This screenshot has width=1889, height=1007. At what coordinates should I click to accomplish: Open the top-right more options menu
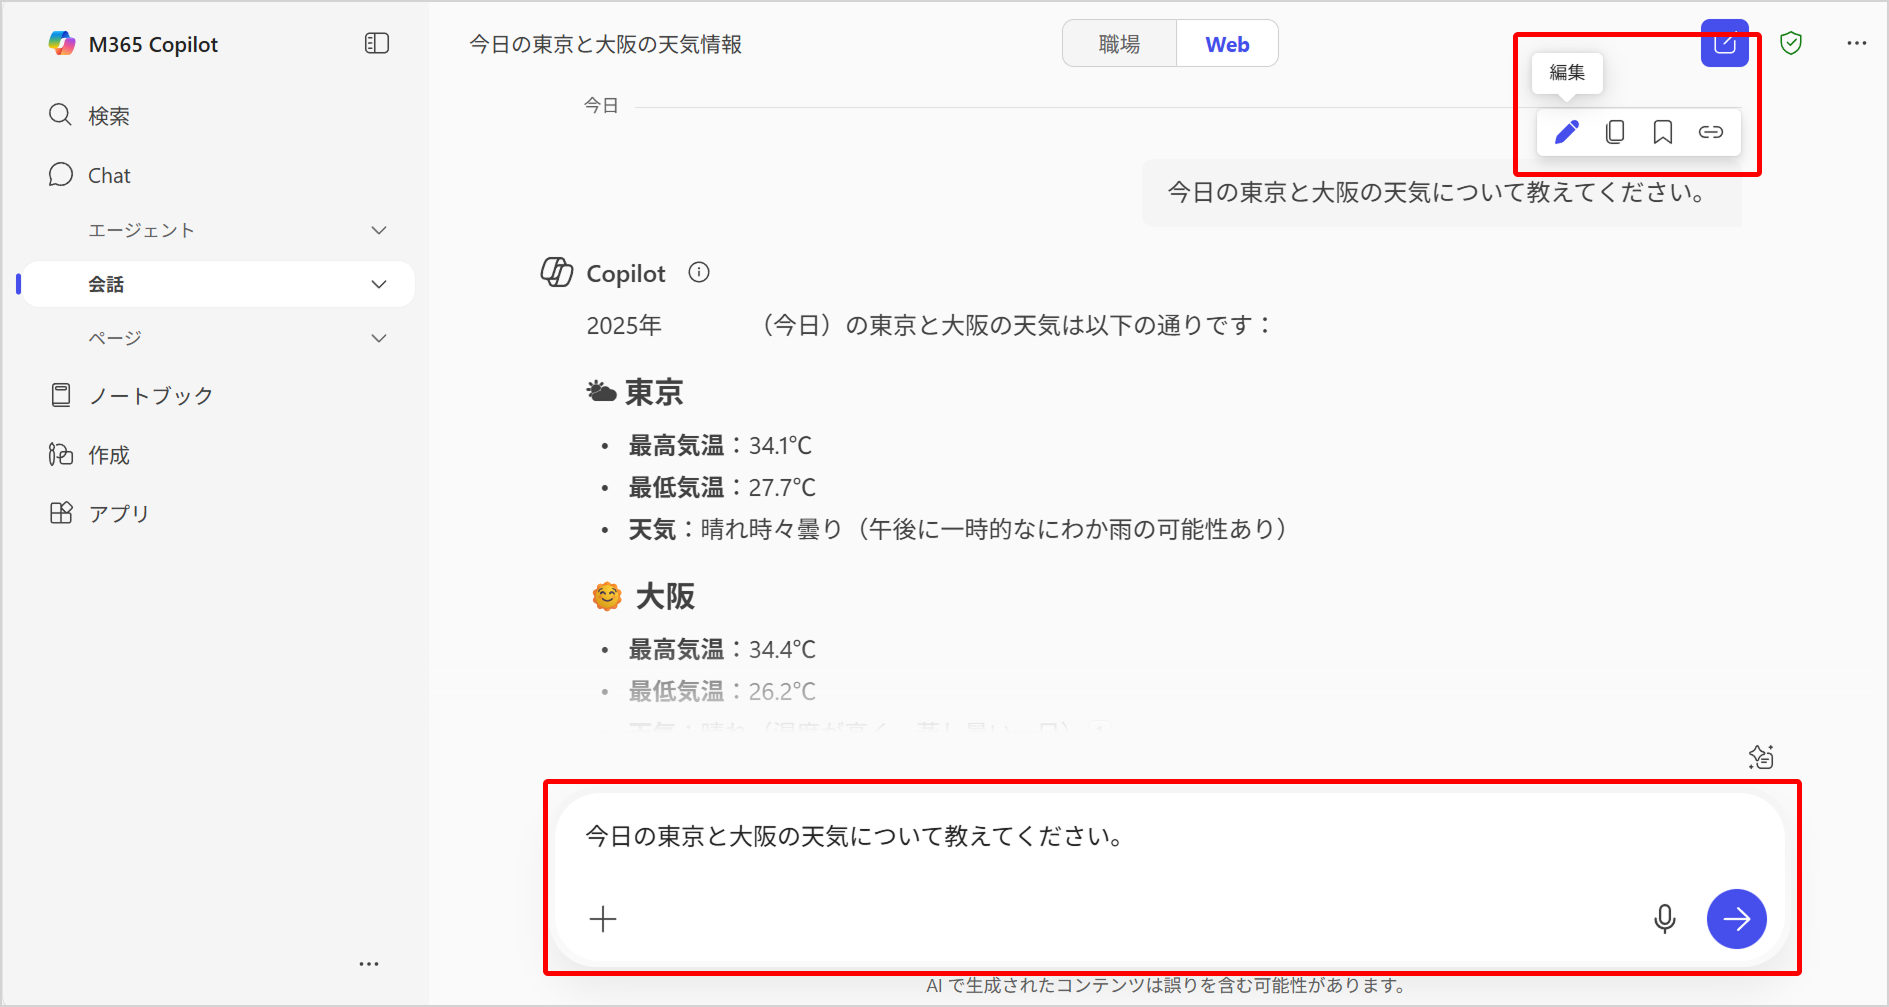pyautogui.click(x=1857, y=43)
